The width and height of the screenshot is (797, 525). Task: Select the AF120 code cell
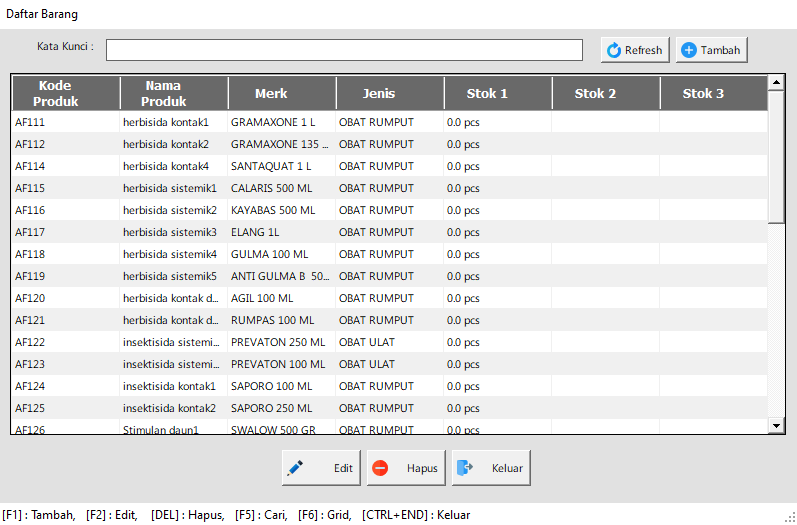coord(66,298)
